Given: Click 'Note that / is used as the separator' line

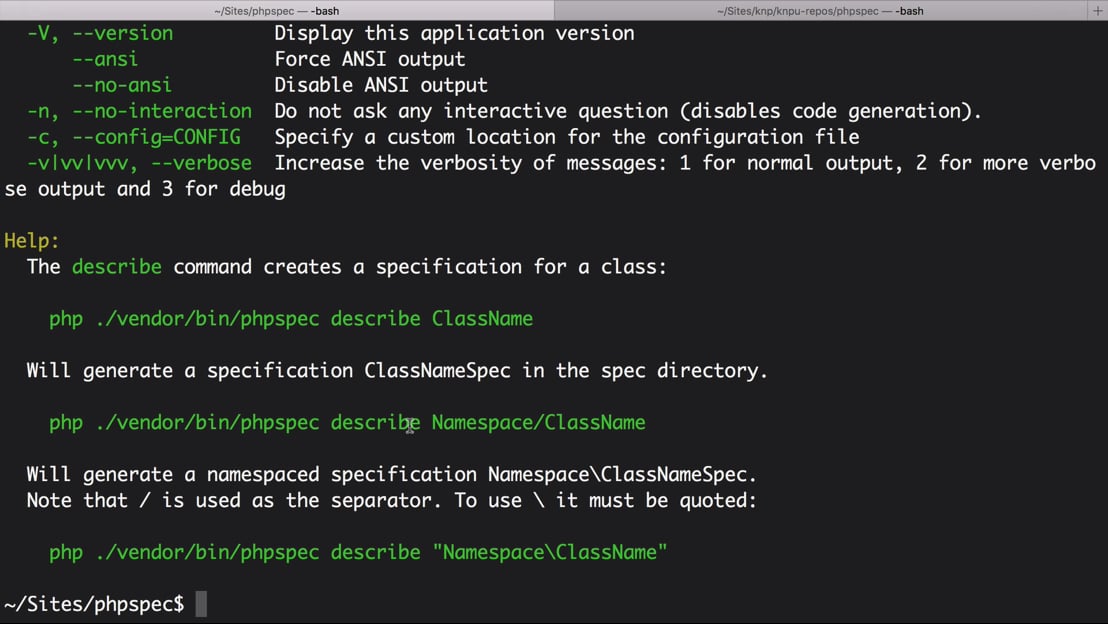Looking at the screenshot, I should (x=391, y=501).
